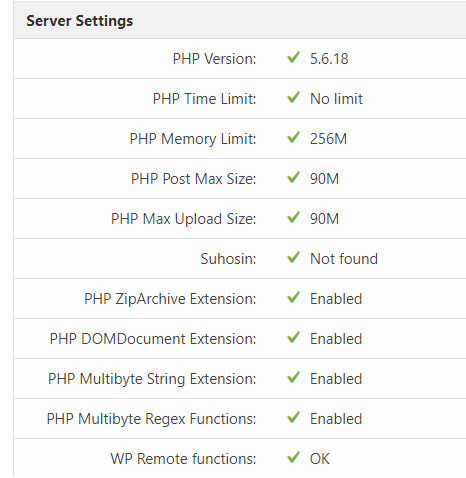Screen dimensions: 466x478
Task: Select the Multibyte Regex Functions check icon
Action: coord(293,418)
